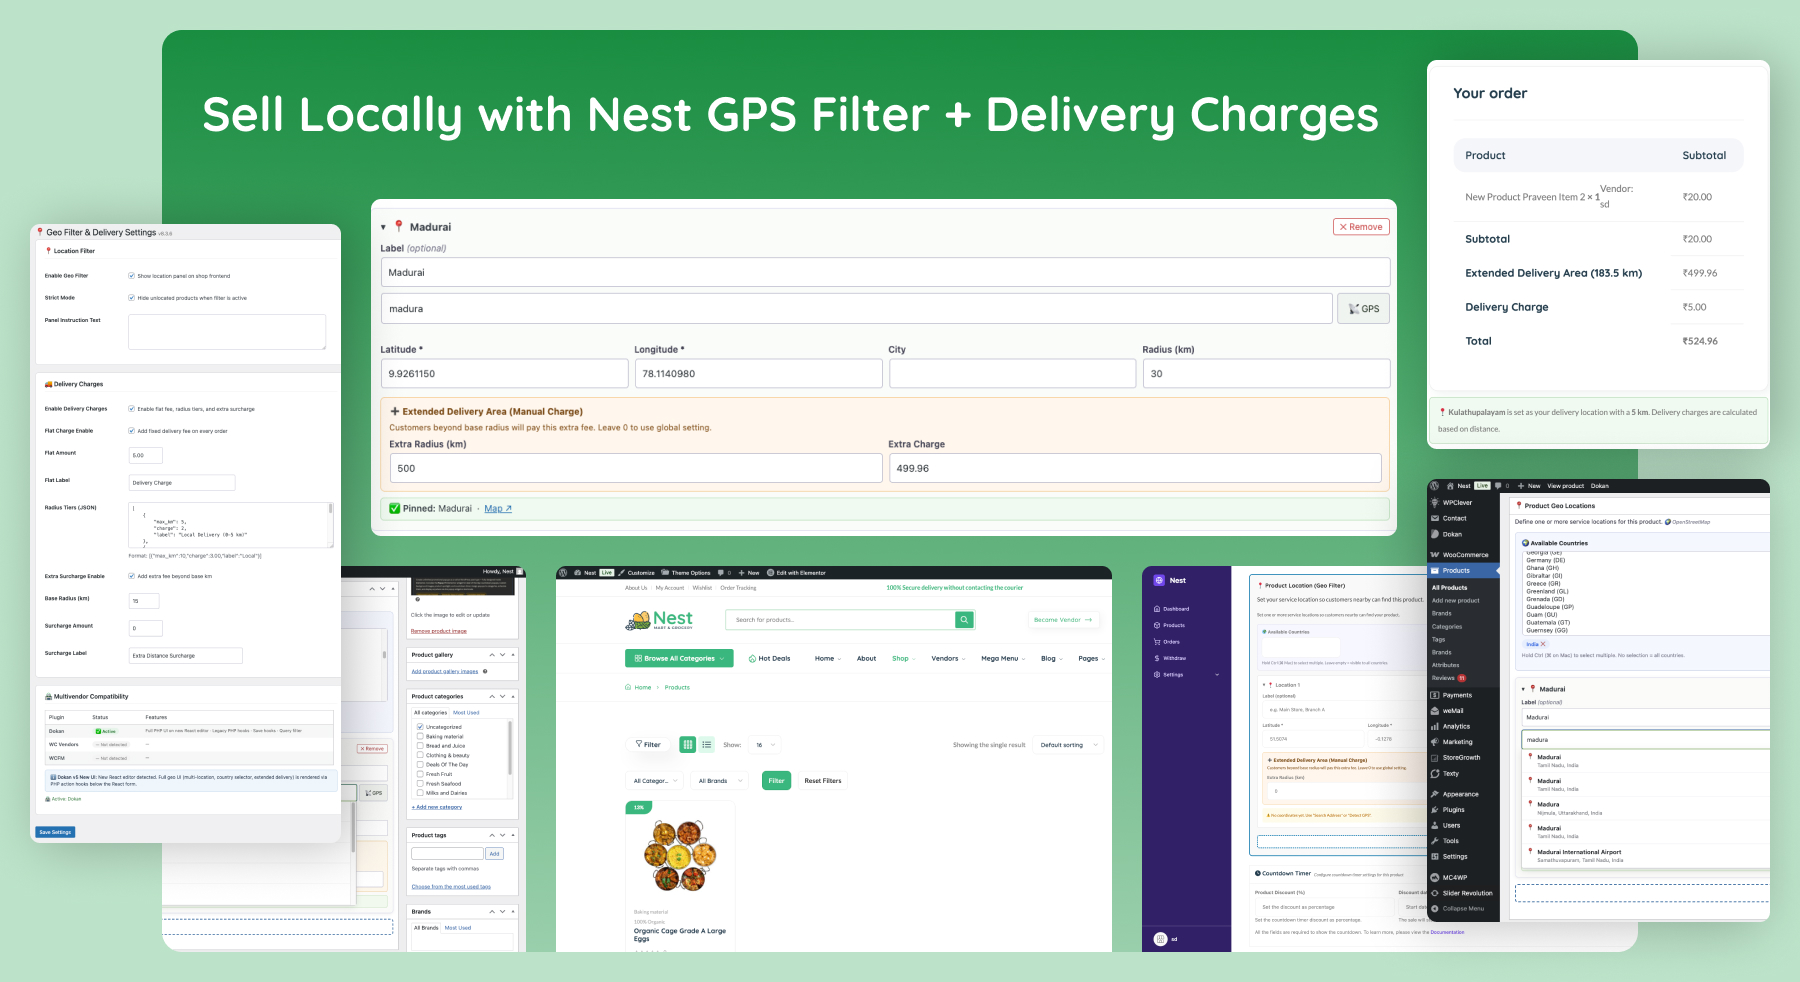Open the Default sorting dropdown
This screenshot has height=982, width=1800.
point(1068,745)
